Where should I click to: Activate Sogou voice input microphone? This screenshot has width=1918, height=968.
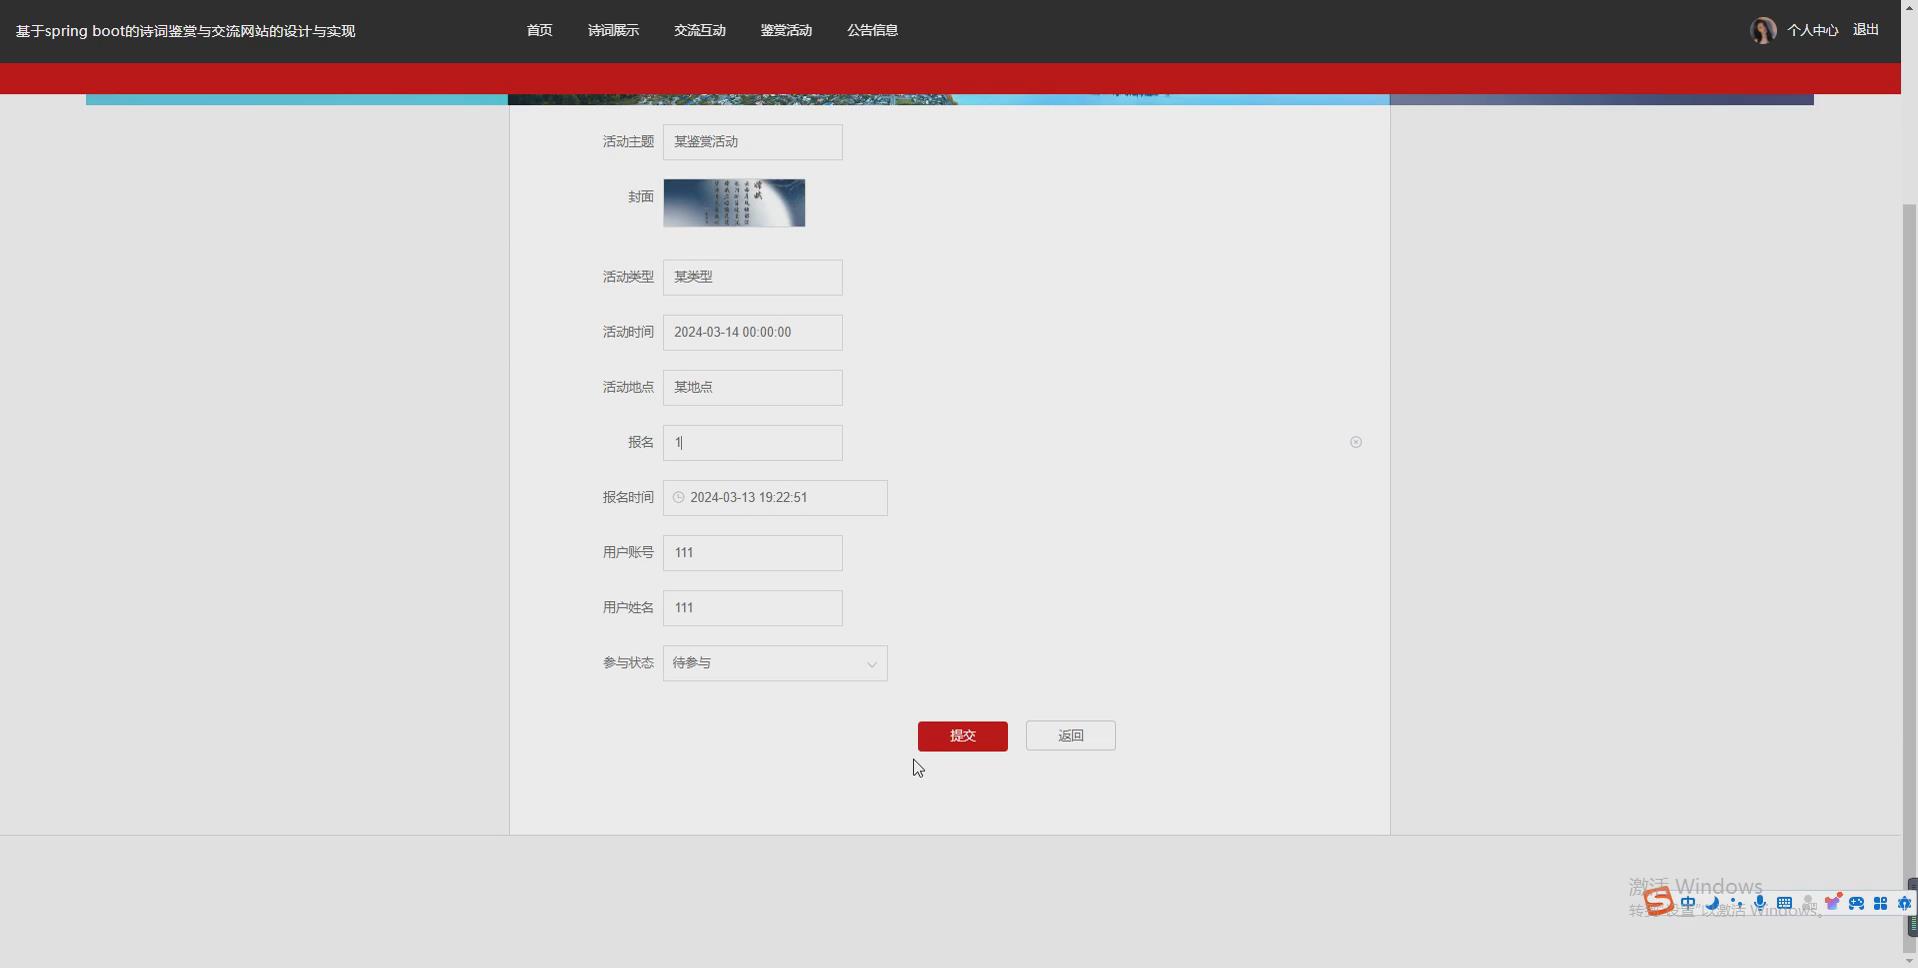pos(1760,903)
